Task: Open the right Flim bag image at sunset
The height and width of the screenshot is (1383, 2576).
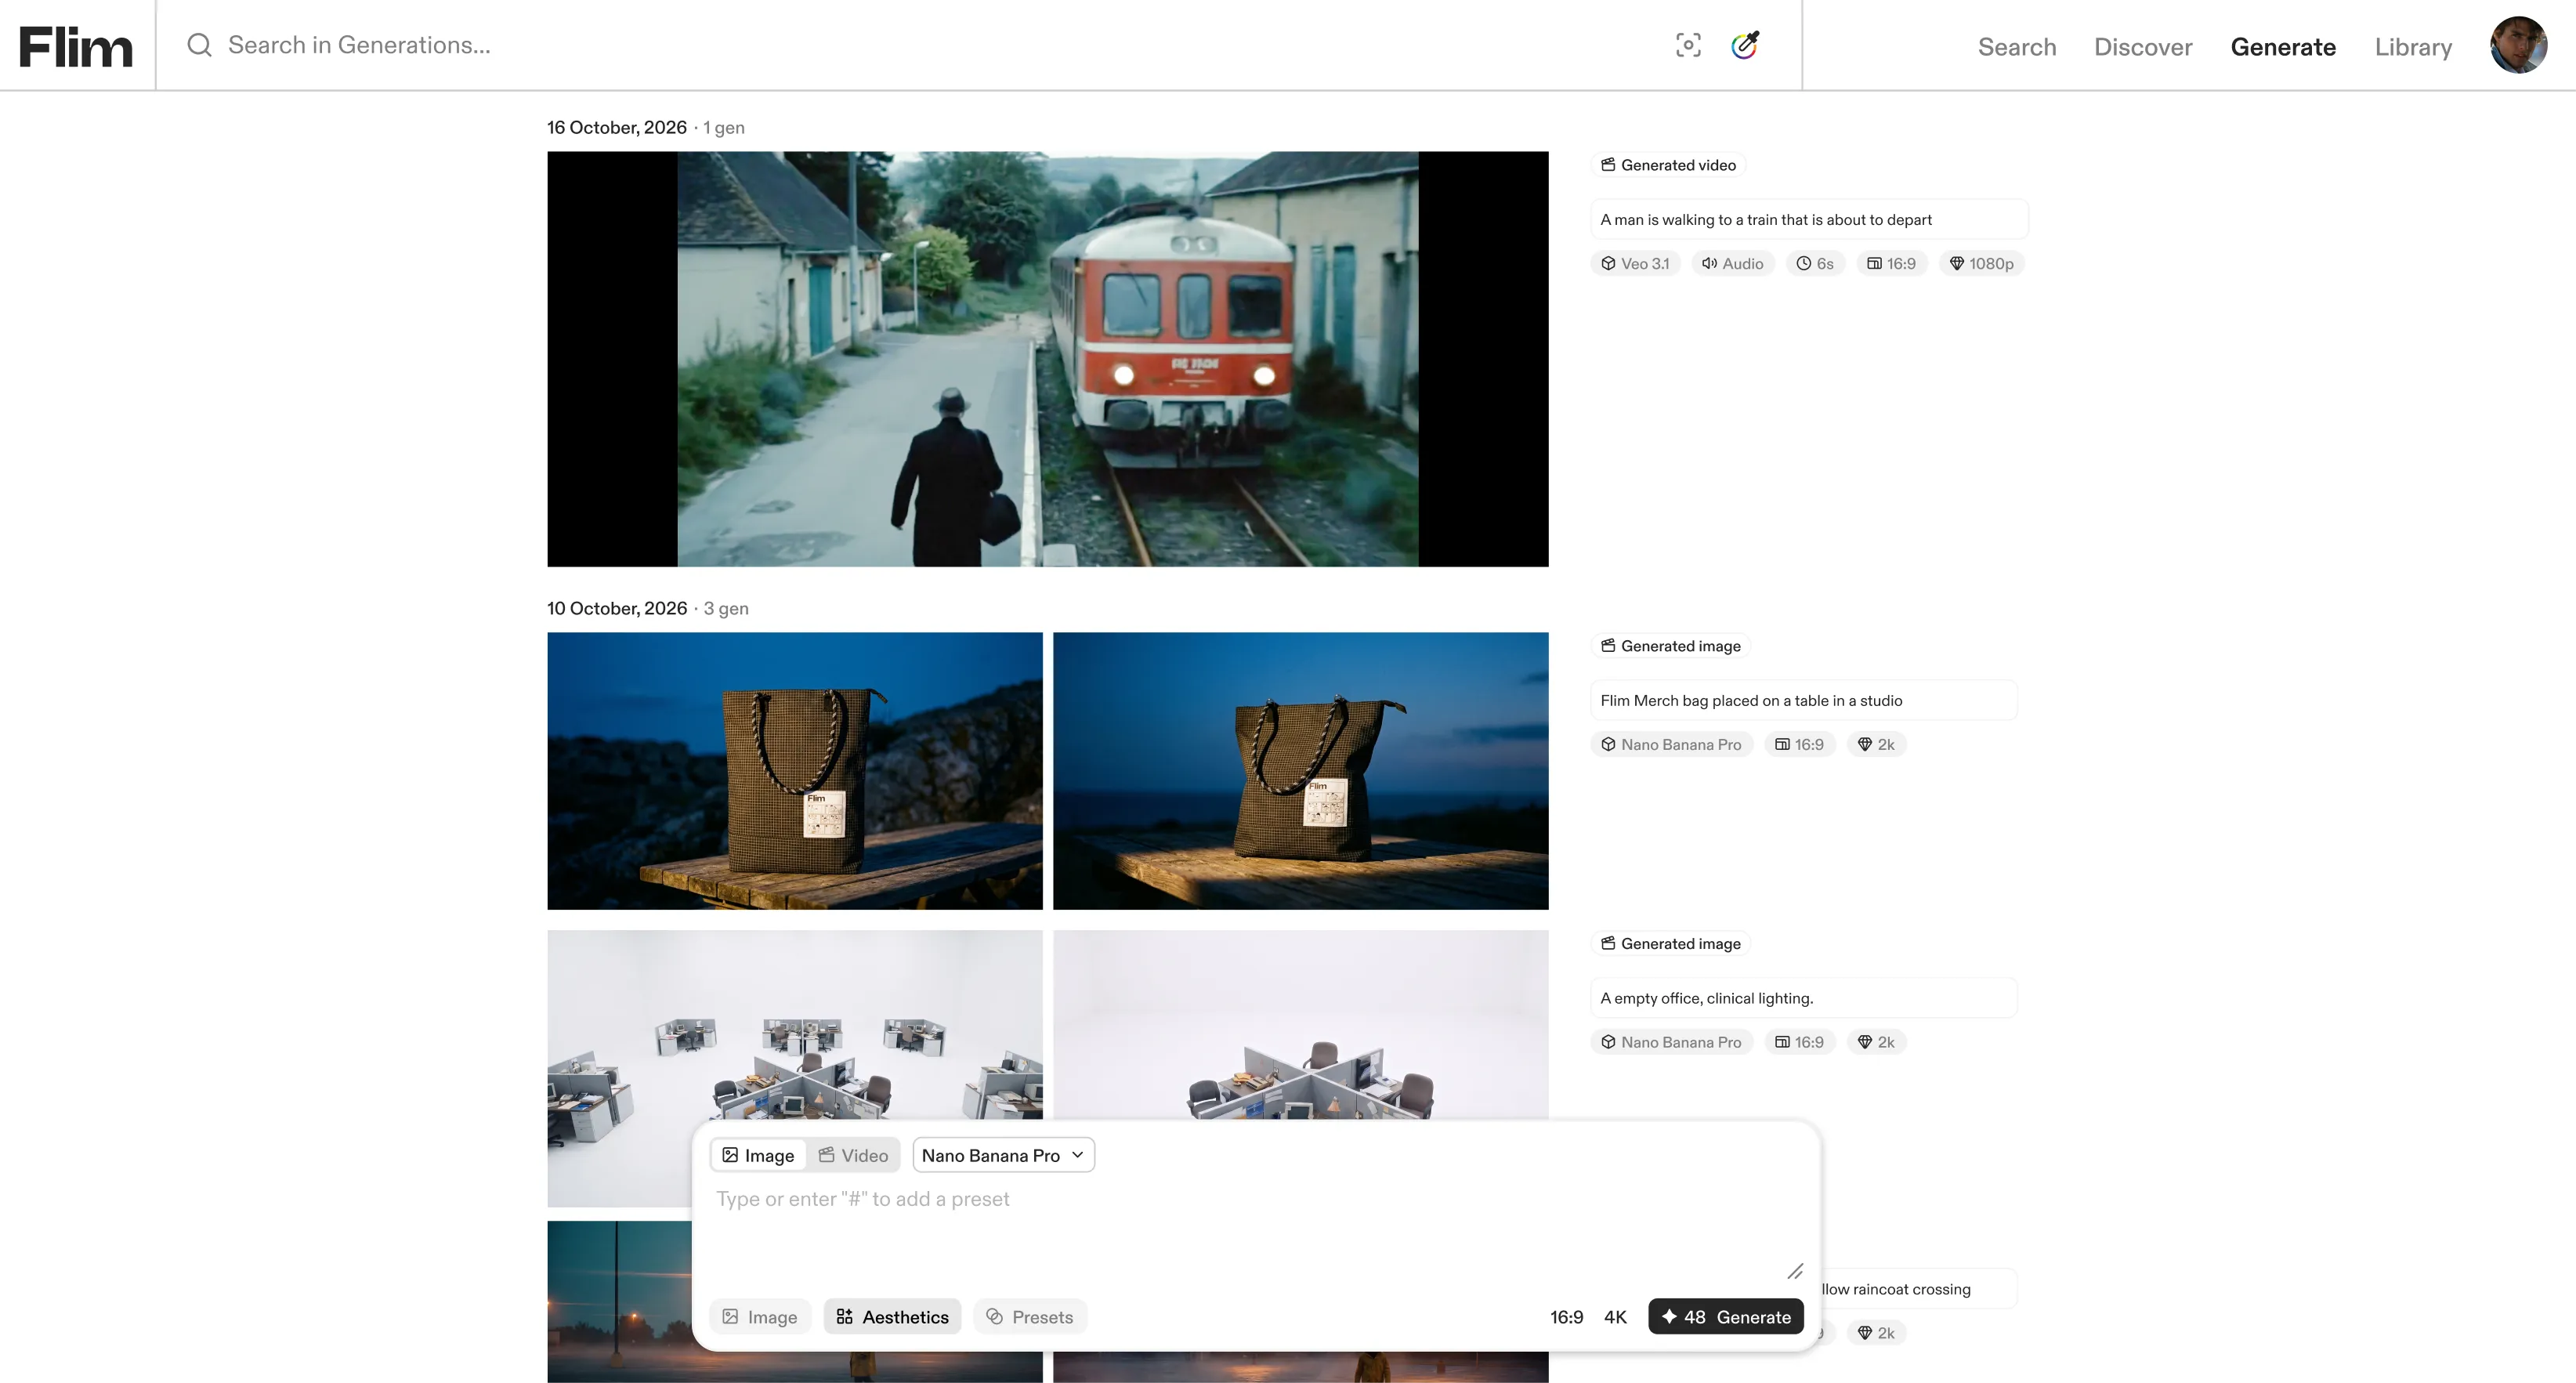Action: click(1300, 771)
